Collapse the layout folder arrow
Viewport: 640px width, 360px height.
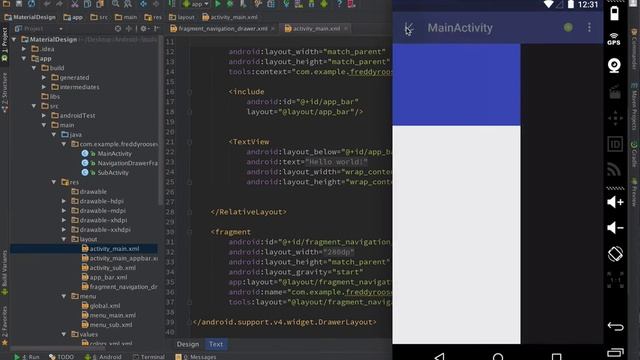[x=64, y=239]
